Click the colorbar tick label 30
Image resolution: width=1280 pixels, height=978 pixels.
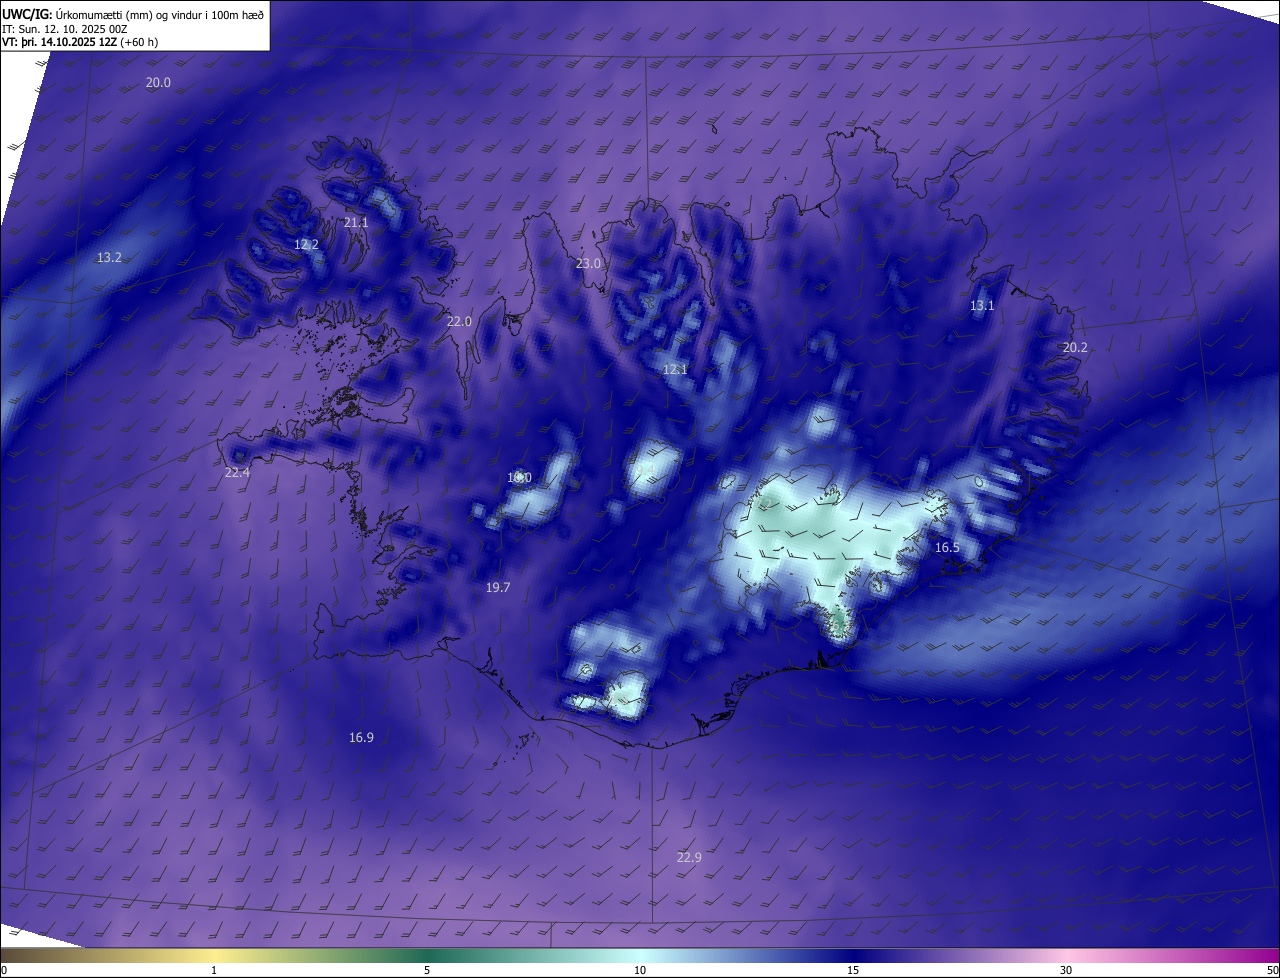(x=1066, y=971)
